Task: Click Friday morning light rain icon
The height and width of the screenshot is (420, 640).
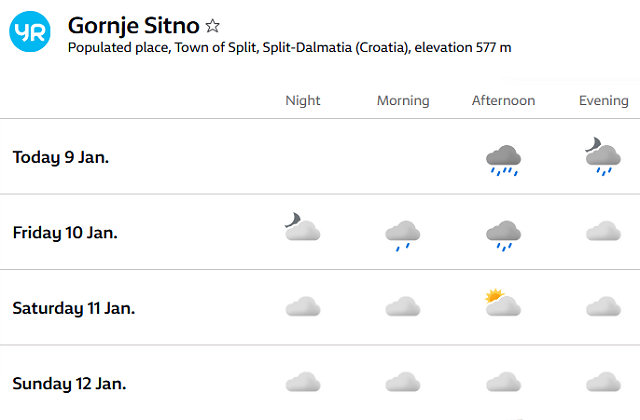Action: pyautogui.click(x=403, y=236)
